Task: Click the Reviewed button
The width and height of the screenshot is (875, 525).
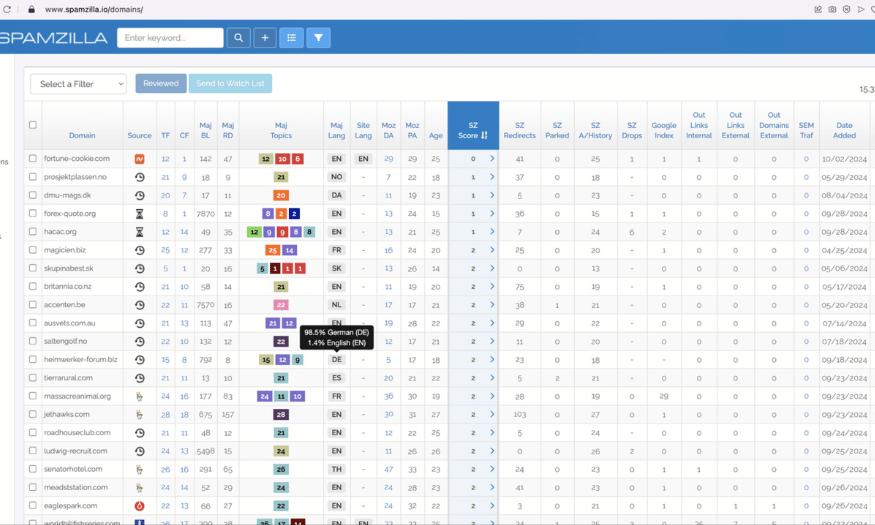Action: [x=161, y=84]
